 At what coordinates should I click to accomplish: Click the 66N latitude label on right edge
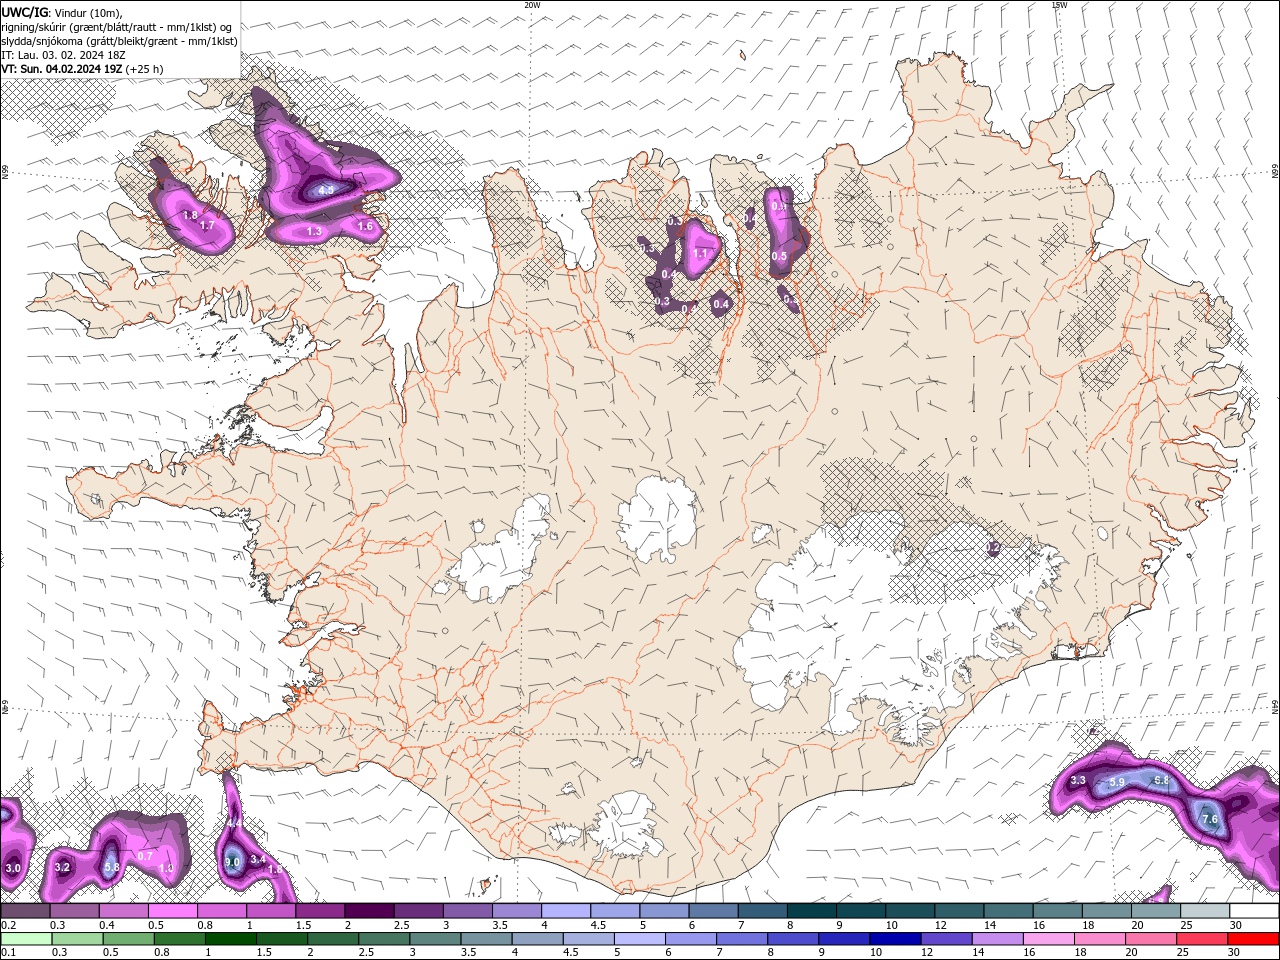pyautogui.click(x=1275, y=172)
